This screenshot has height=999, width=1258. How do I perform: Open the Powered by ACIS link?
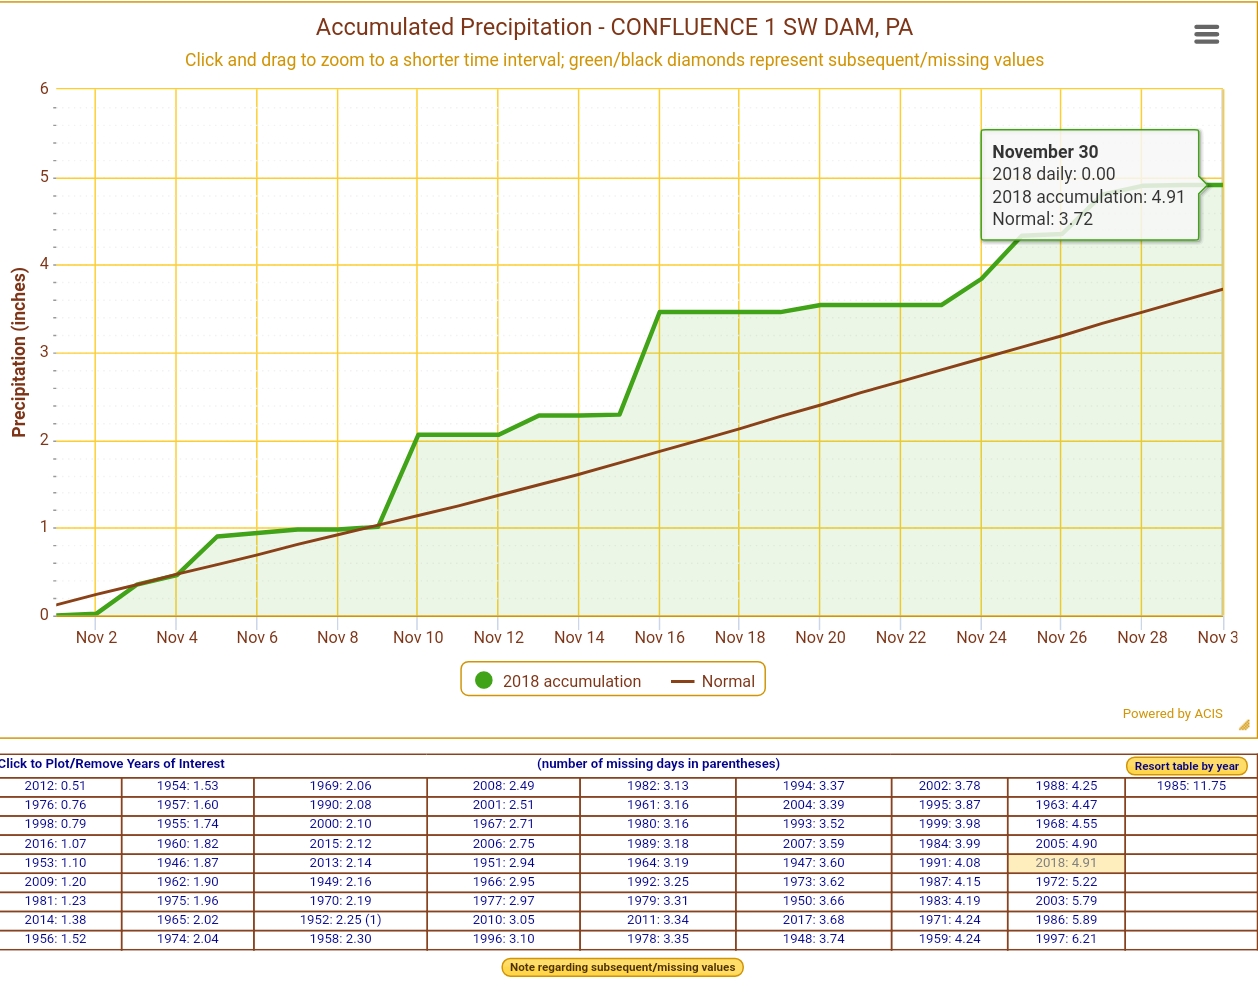pos(1172,714)
